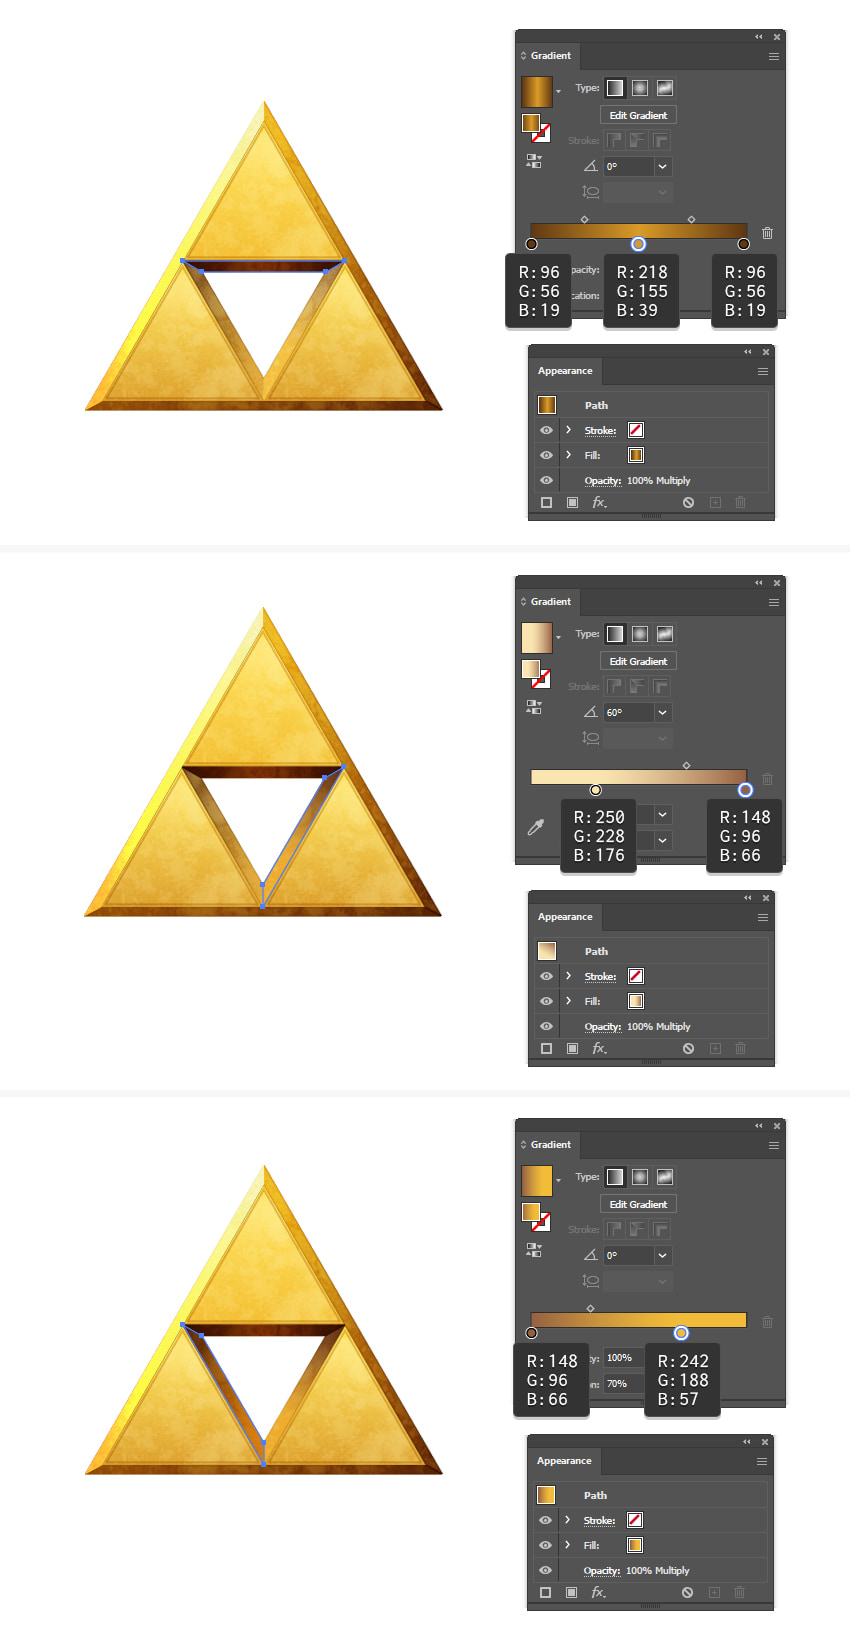Screen dimensions: 850x1640
Task: Toggle Fill visibility eye in cream-fill Appearance panel
Action: click(x=546, y=1001)
